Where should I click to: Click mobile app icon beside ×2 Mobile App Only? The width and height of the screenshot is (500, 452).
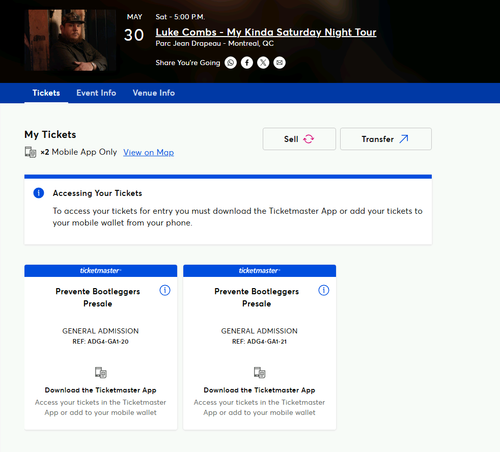(x=30, y=152)
